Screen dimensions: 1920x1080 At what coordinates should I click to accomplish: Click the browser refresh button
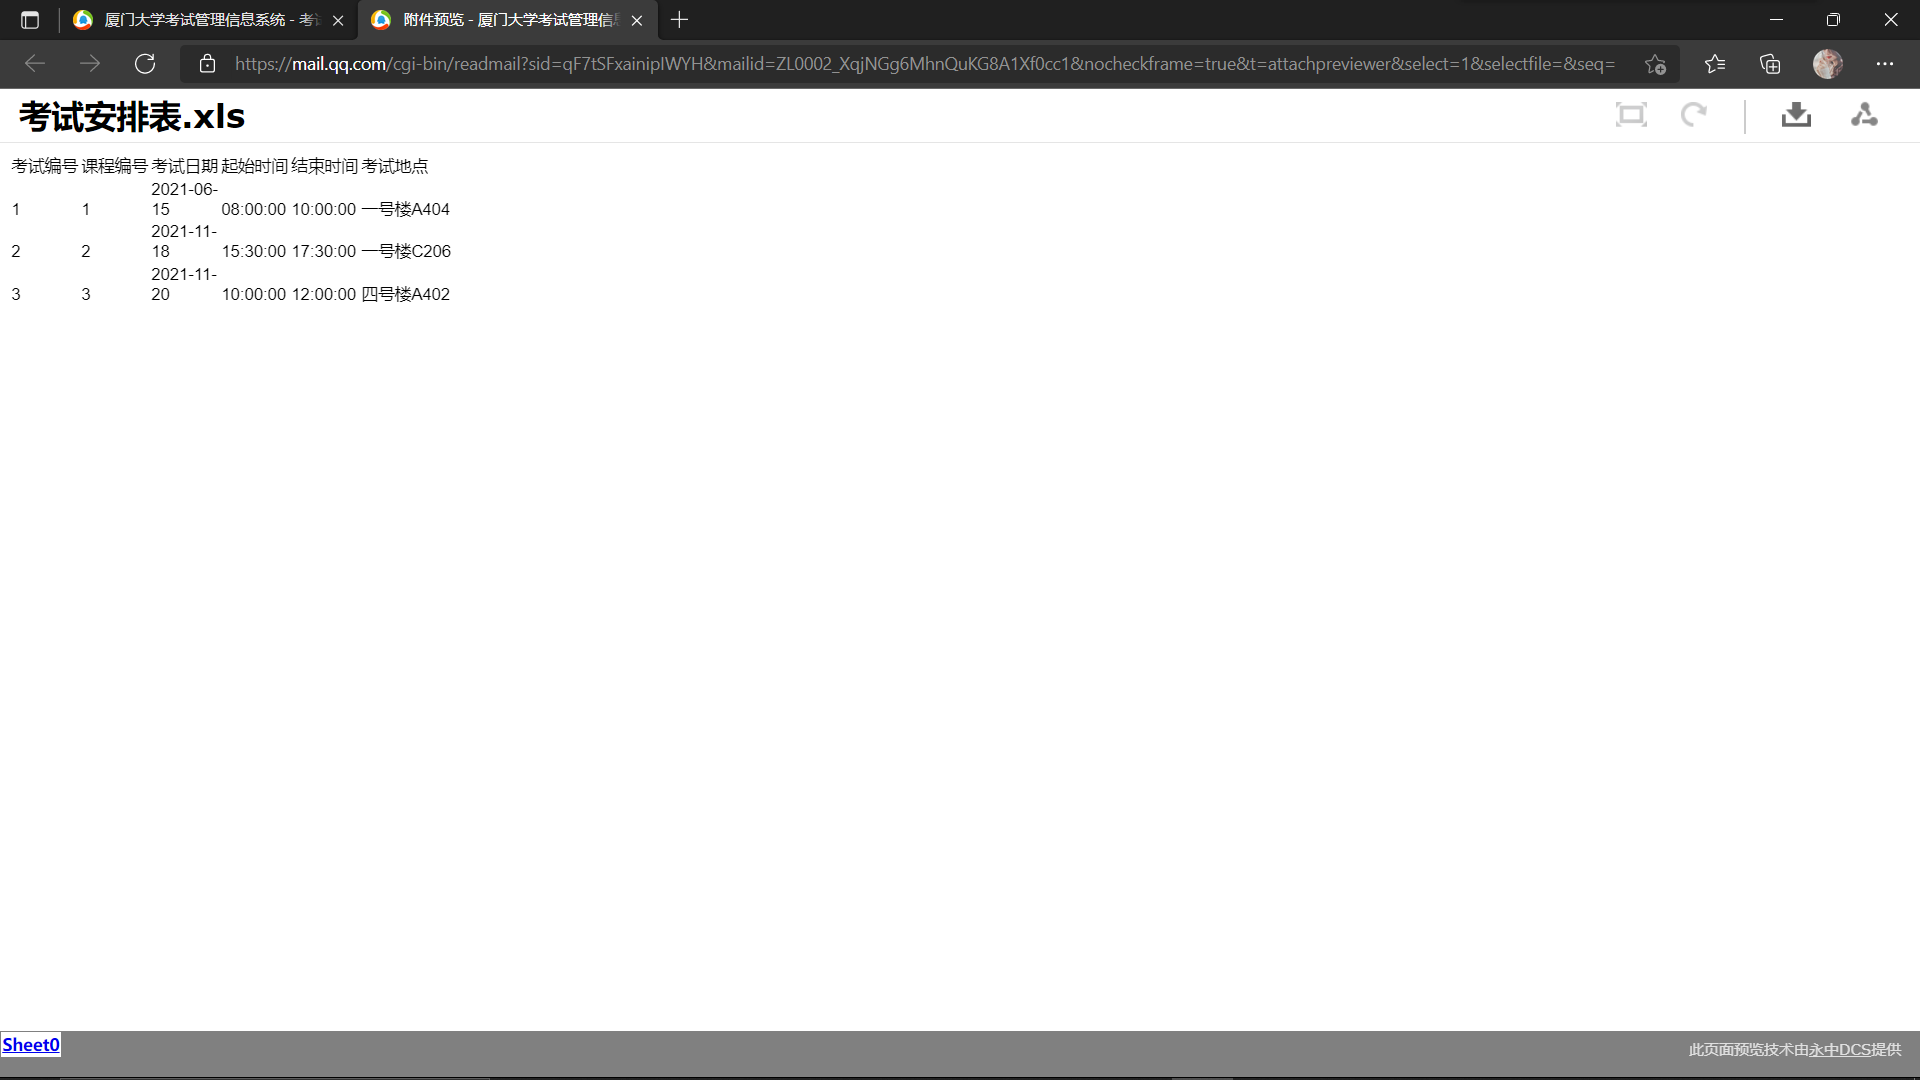click(145, 64)
